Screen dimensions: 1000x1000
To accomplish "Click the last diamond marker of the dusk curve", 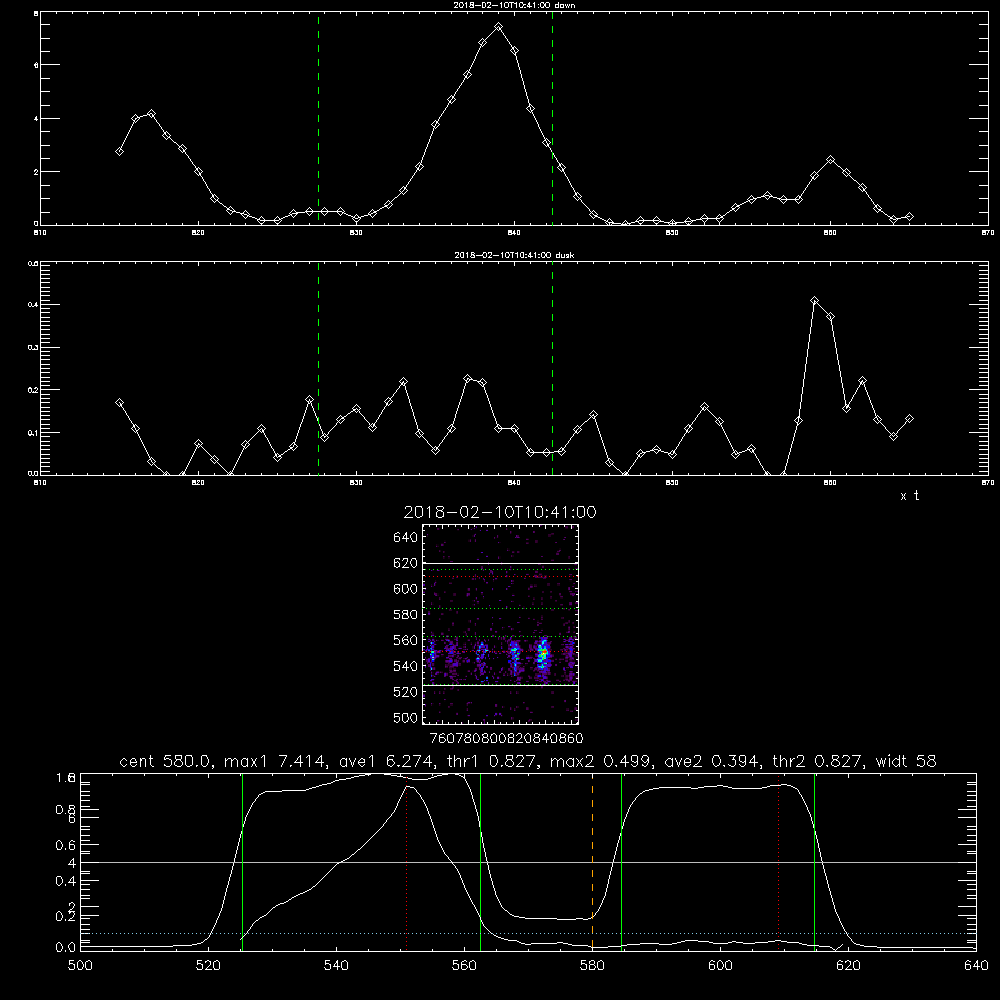I will pos(909,418).
